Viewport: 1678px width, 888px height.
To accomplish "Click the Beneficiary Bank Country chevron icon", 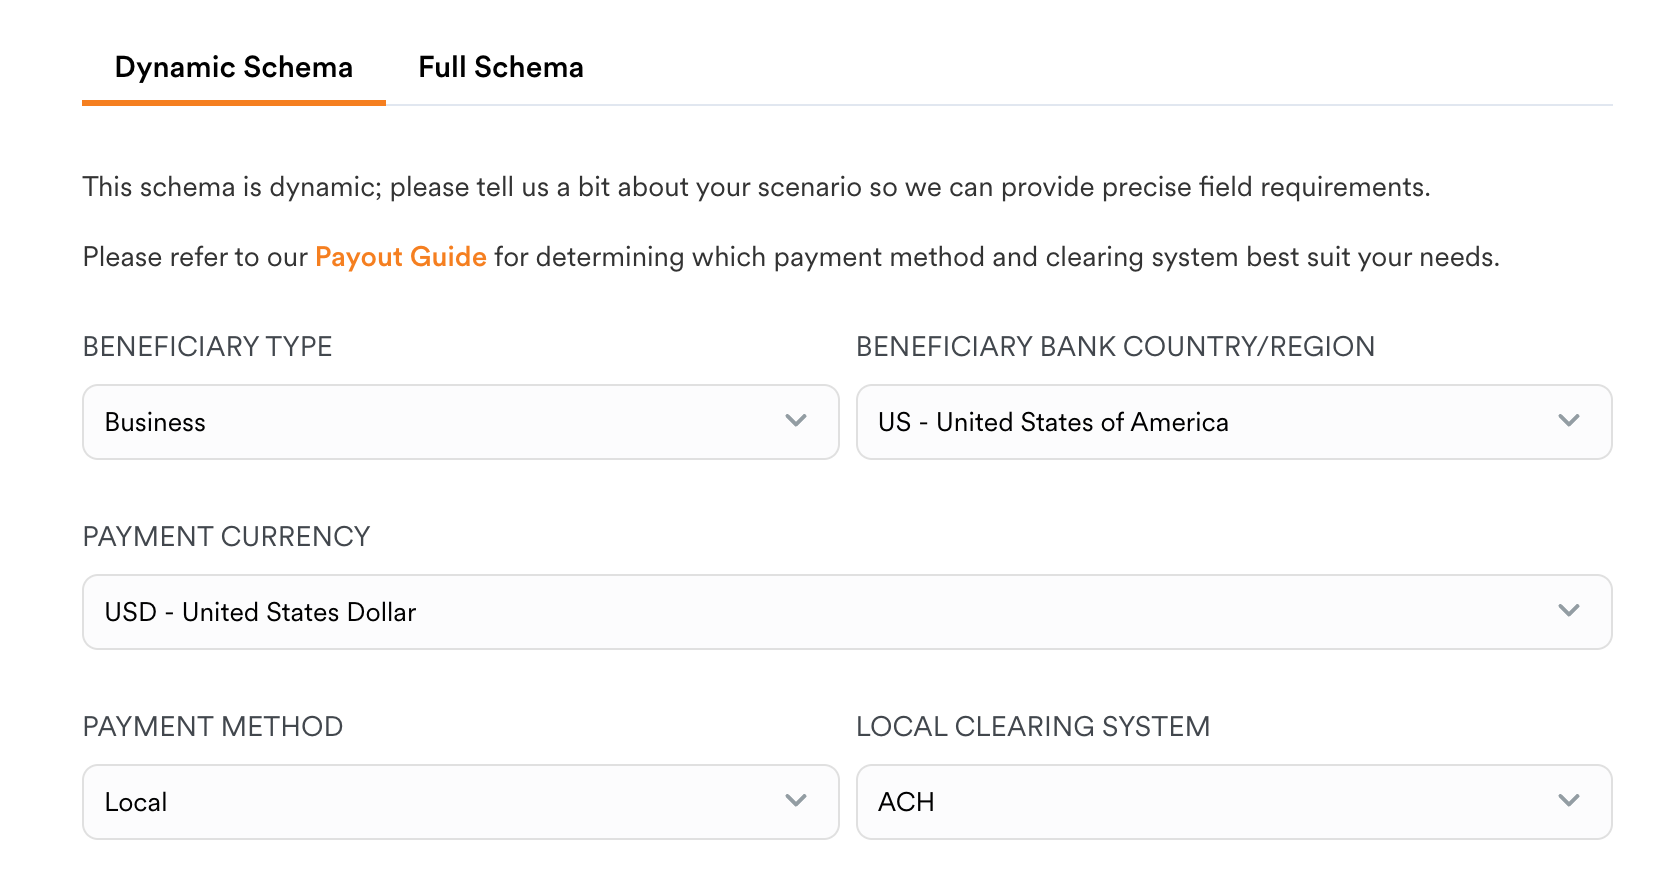I will [1570, 421].
